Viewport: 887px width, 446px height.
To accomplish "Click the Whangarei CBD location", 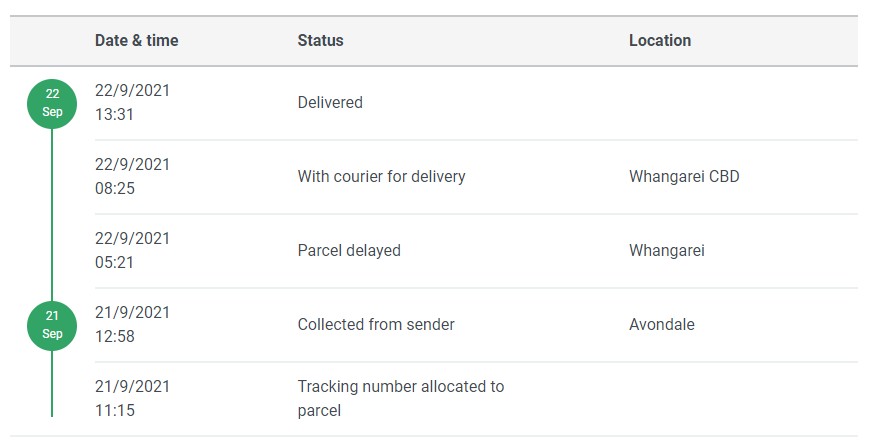I will pyautogui.click(x=684, y=177).
